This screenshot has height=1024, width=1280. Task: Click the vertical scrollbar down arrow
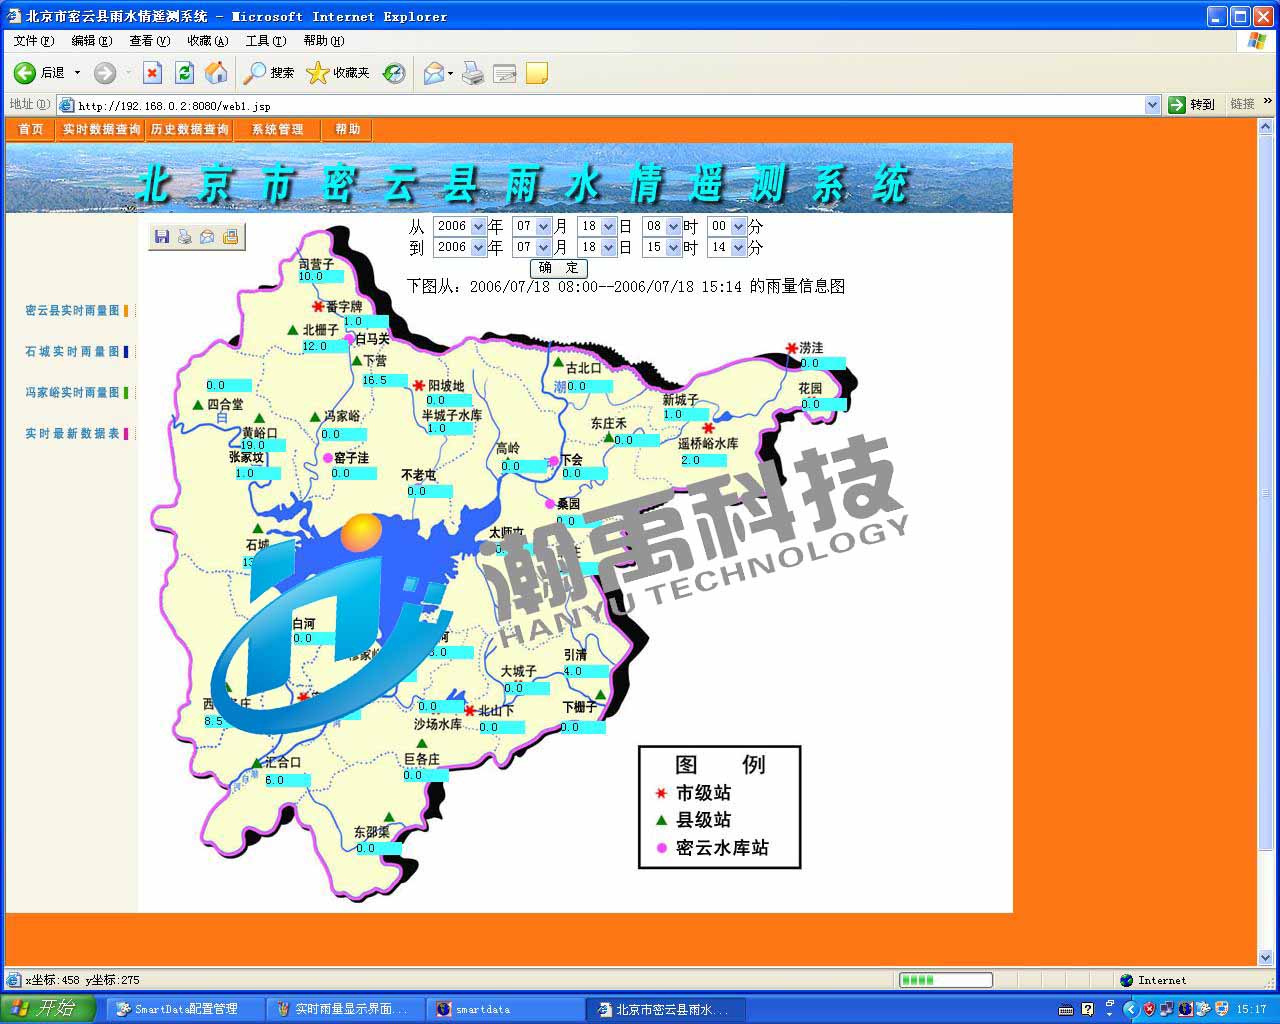[x=1266, y=957]
